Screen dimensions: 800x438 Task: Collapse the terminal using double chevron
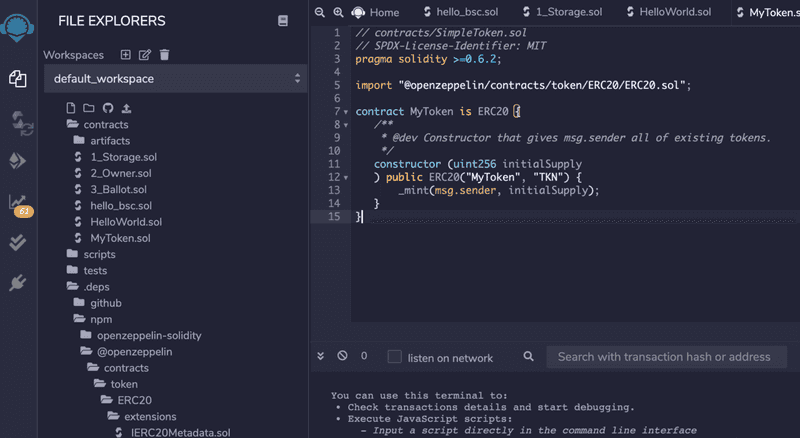tap(321, 356)
